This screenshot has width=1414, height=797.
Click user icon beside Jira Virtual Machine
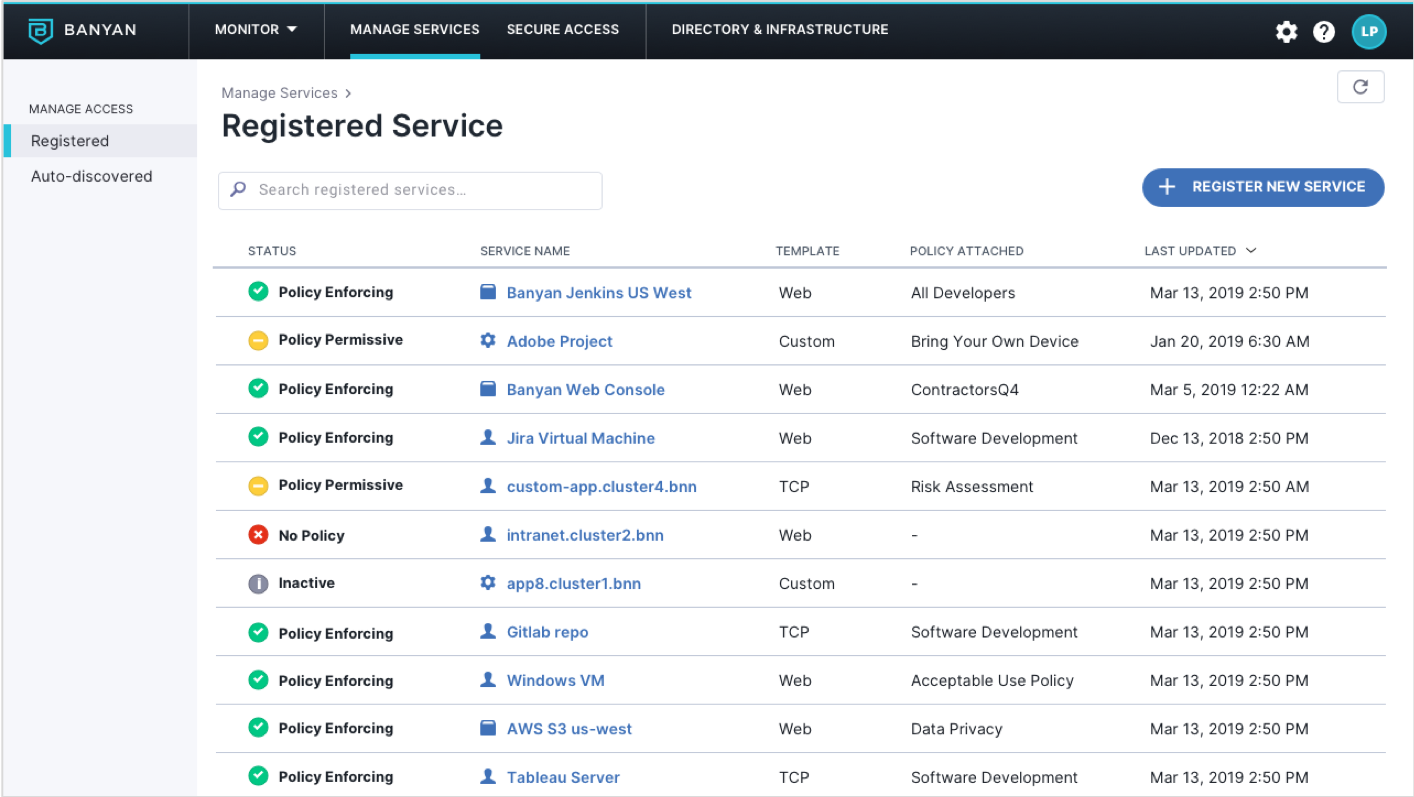click(488, 437)
